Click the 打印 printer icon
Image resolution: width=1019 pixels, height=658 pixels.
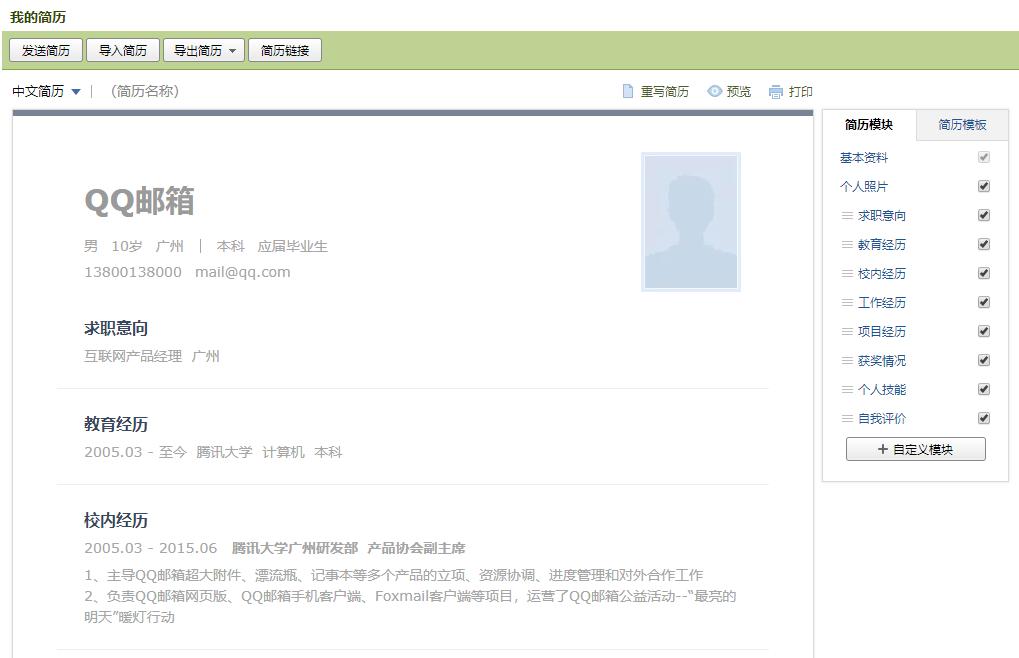[775, 91]
